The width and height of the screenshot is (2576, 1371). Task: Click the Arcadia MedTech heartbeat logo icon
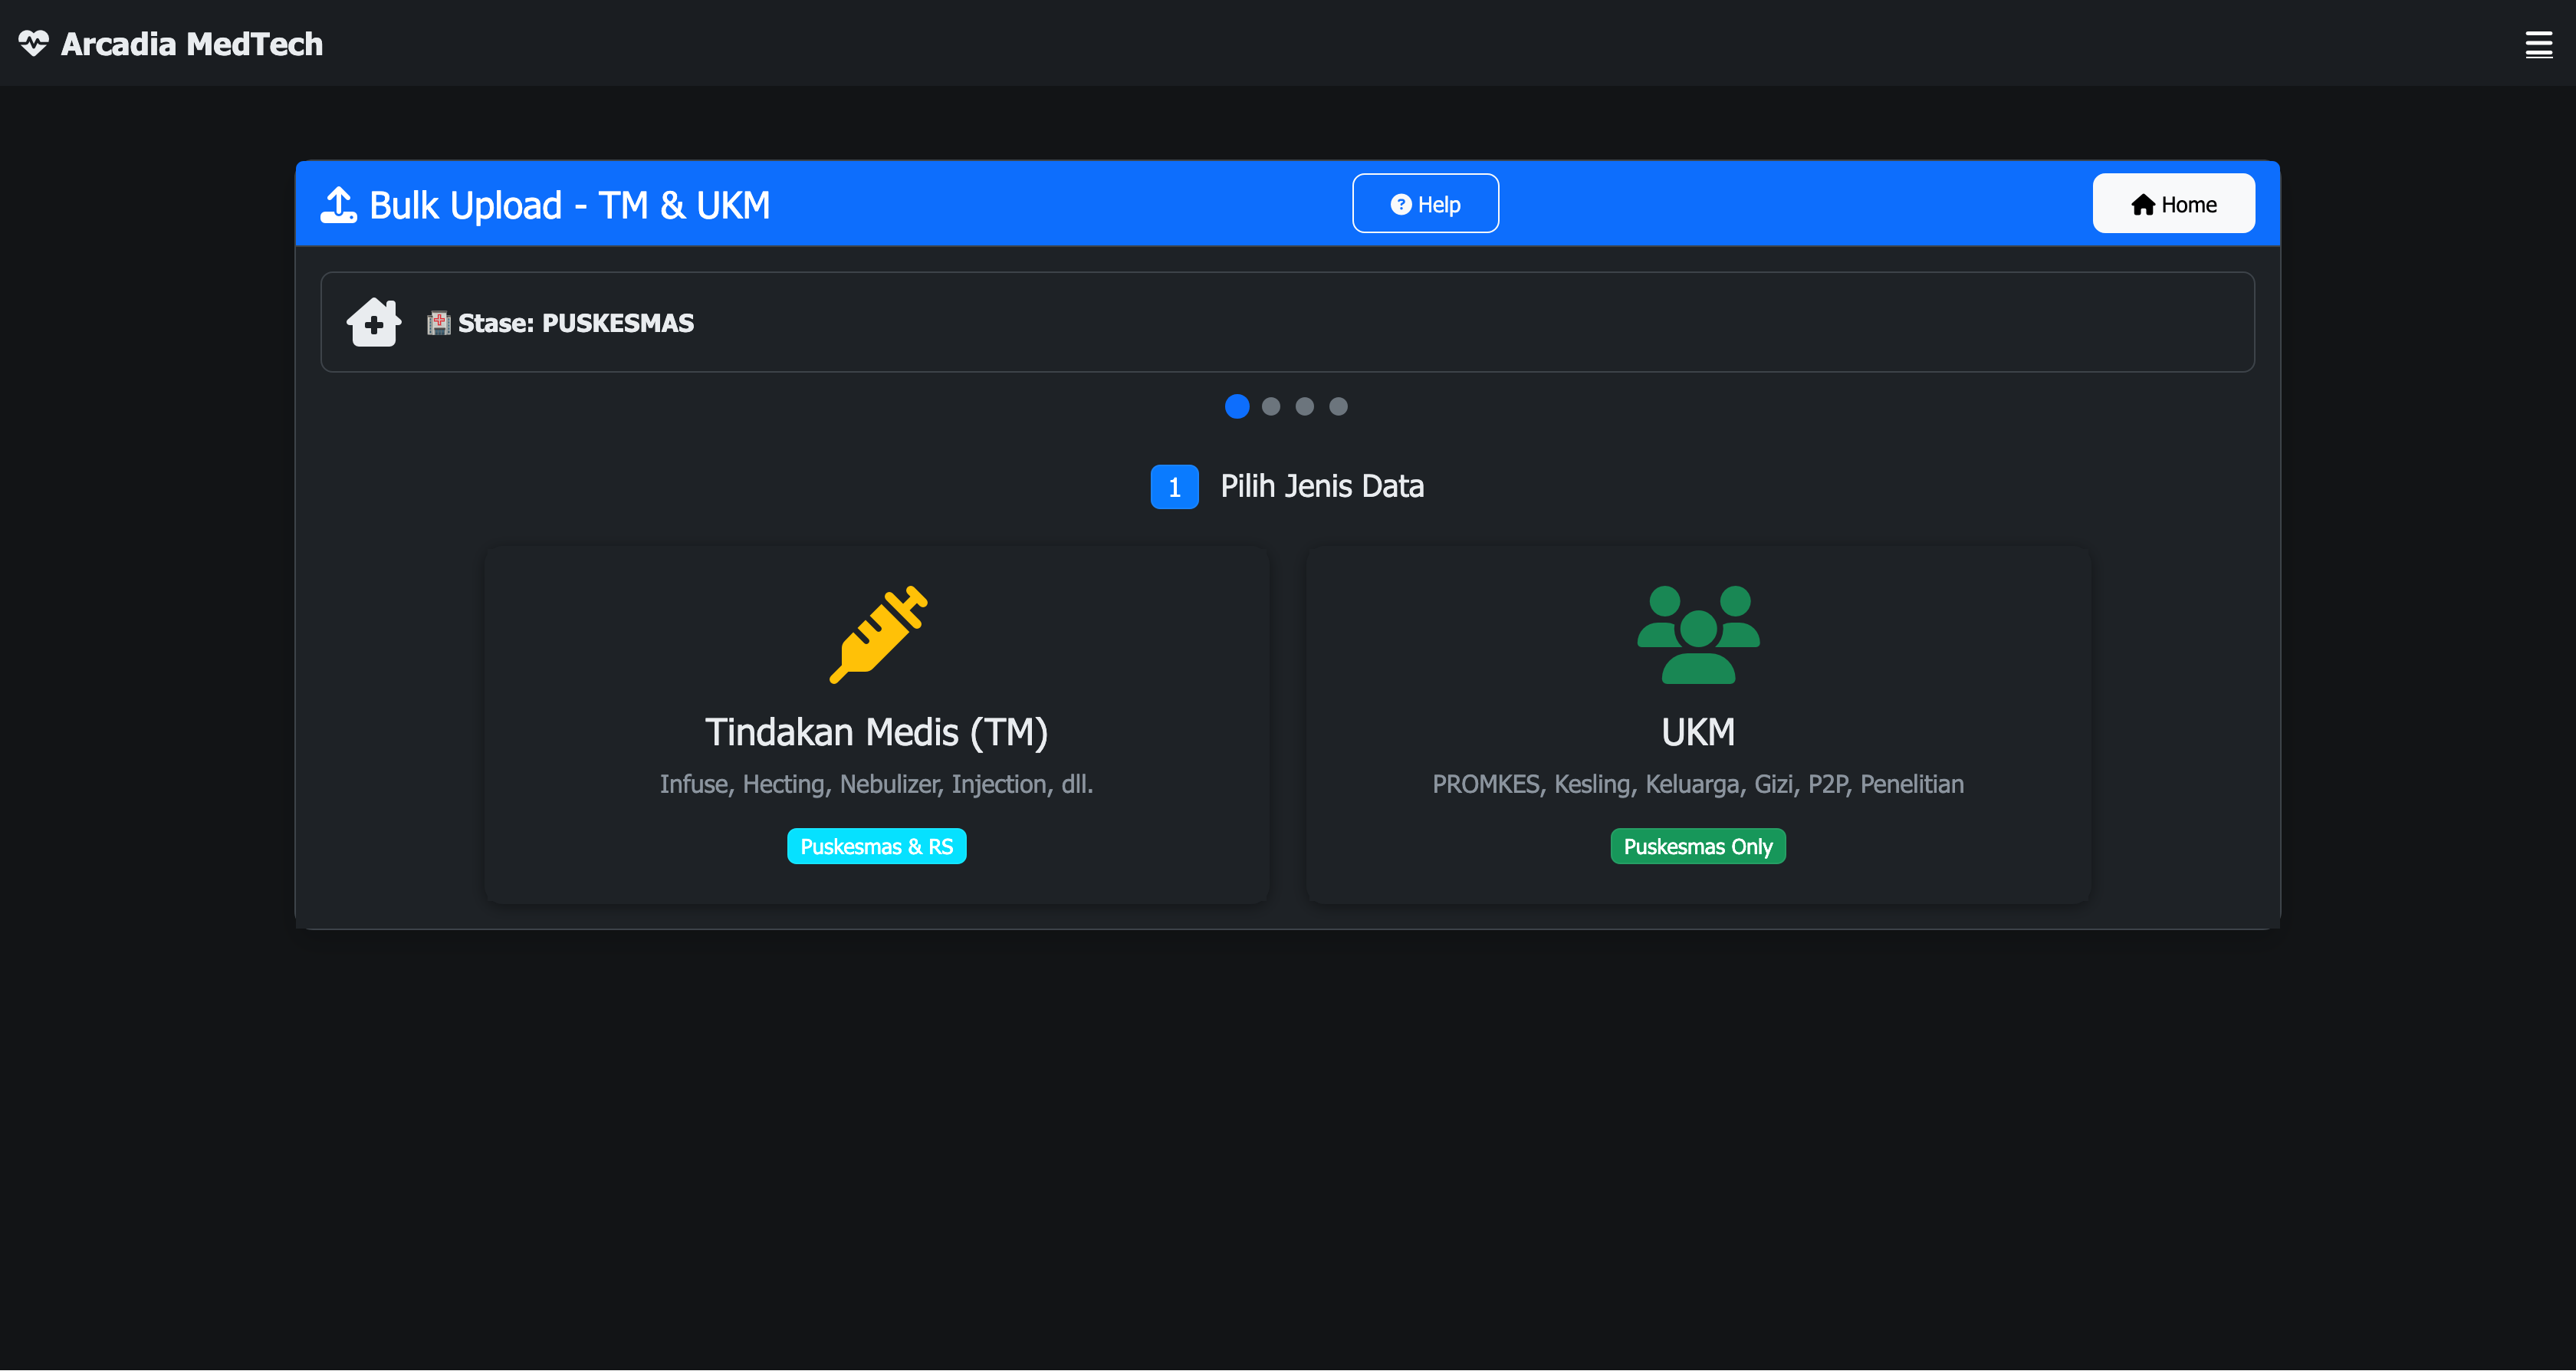(33, 43)
